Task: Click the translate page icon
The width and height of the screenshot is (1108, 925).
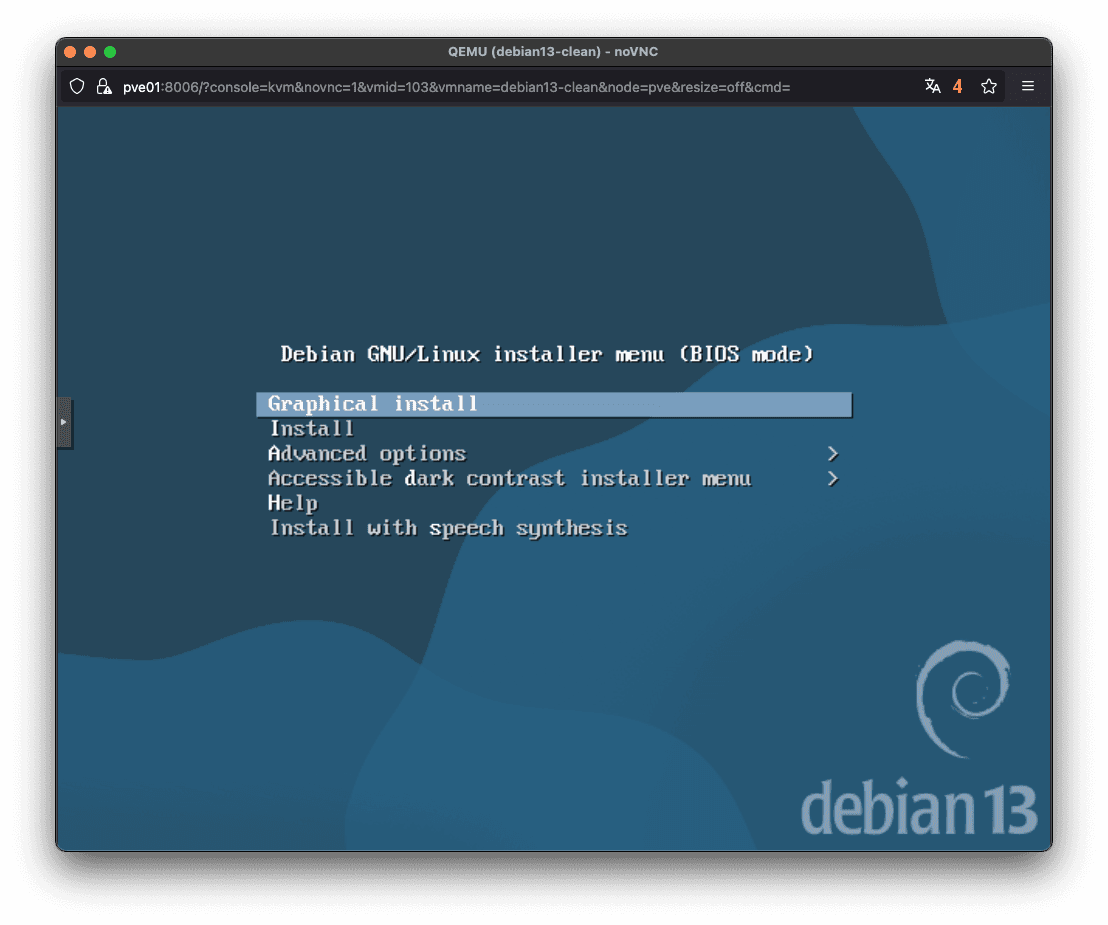Action: click(x=932, y=86)
